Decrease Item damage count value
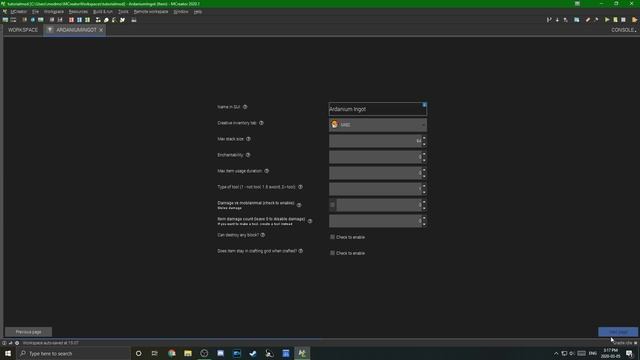Viewport: 640px width, 360px height. 424,224
